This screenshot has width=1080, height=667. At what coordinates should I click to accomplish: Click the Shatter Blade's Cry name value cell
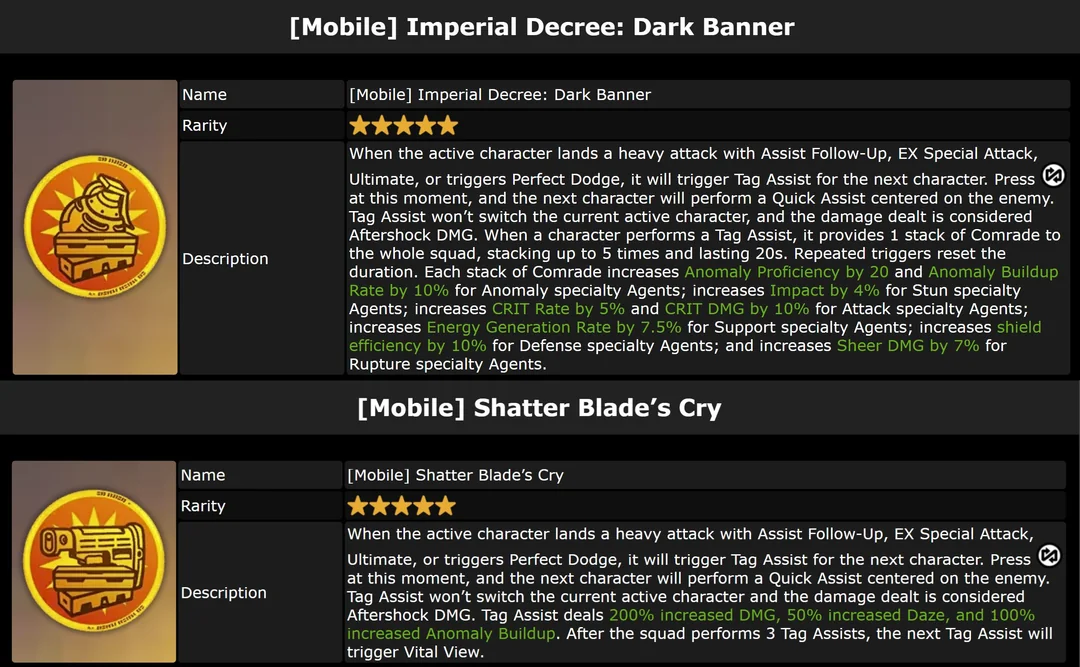coord(705,475)
